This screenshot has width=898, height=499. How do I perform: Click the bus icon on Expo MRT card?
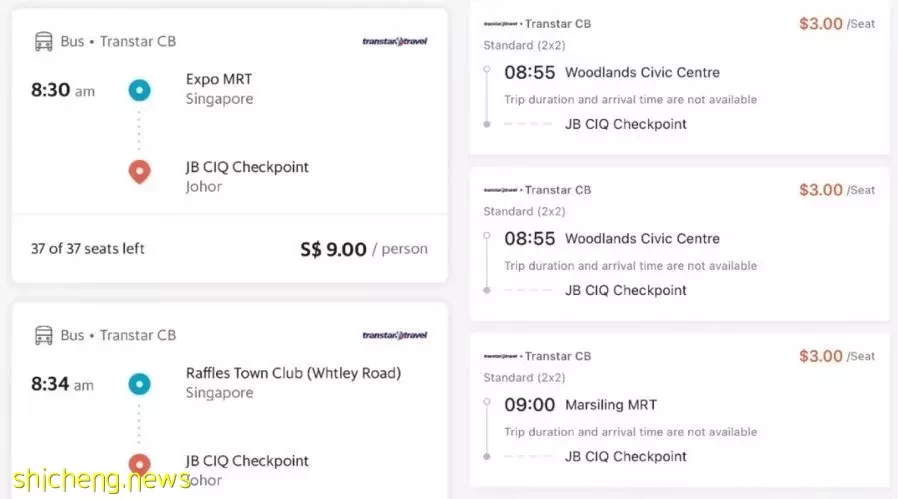[x=44, y=41]
